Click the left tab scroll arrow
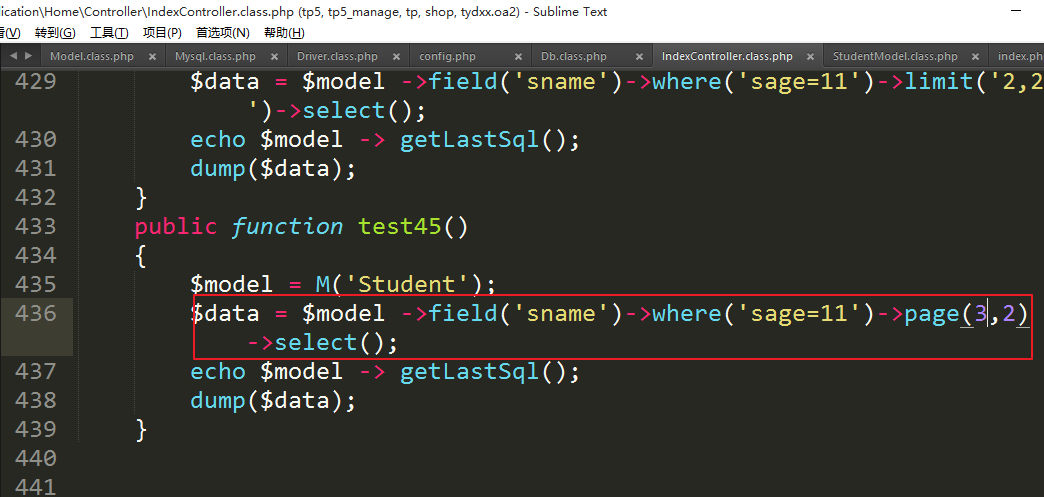The image size is (1044, 497). (15, 56)
